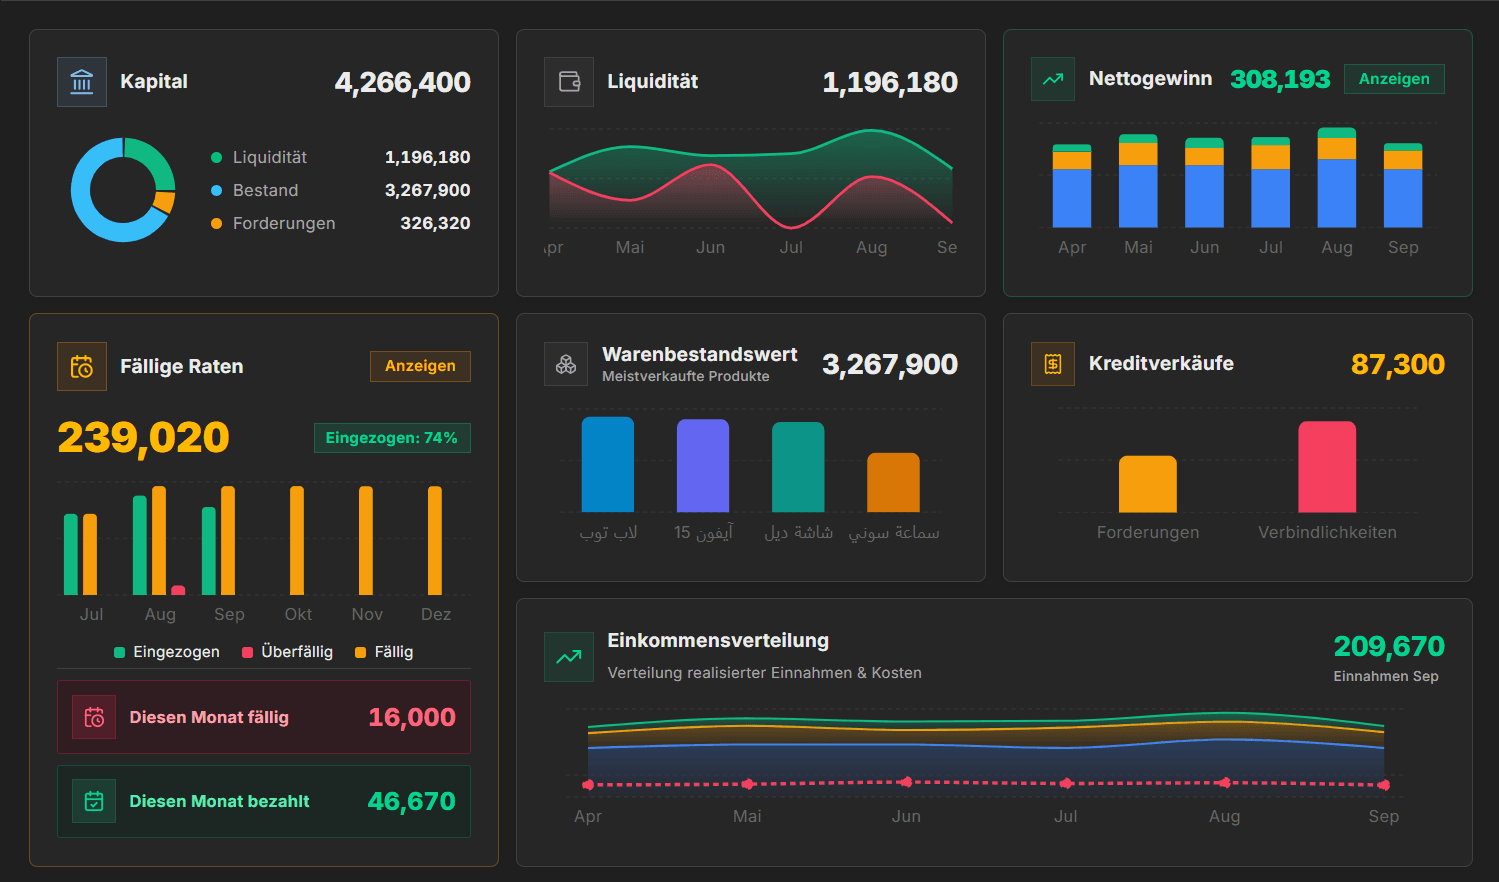Click the Dez label in Fällige Raten chart
Image resolution: width=1499 pixels, height=882 pixels.
436,614
